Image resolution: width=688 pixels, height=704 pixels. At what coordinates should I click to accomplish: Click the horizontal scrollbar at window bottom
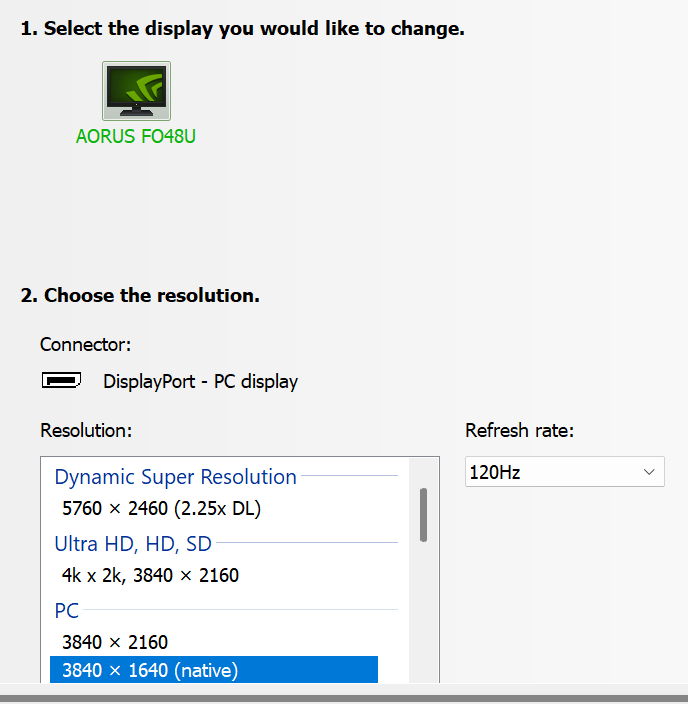click(x=344, y=699)
